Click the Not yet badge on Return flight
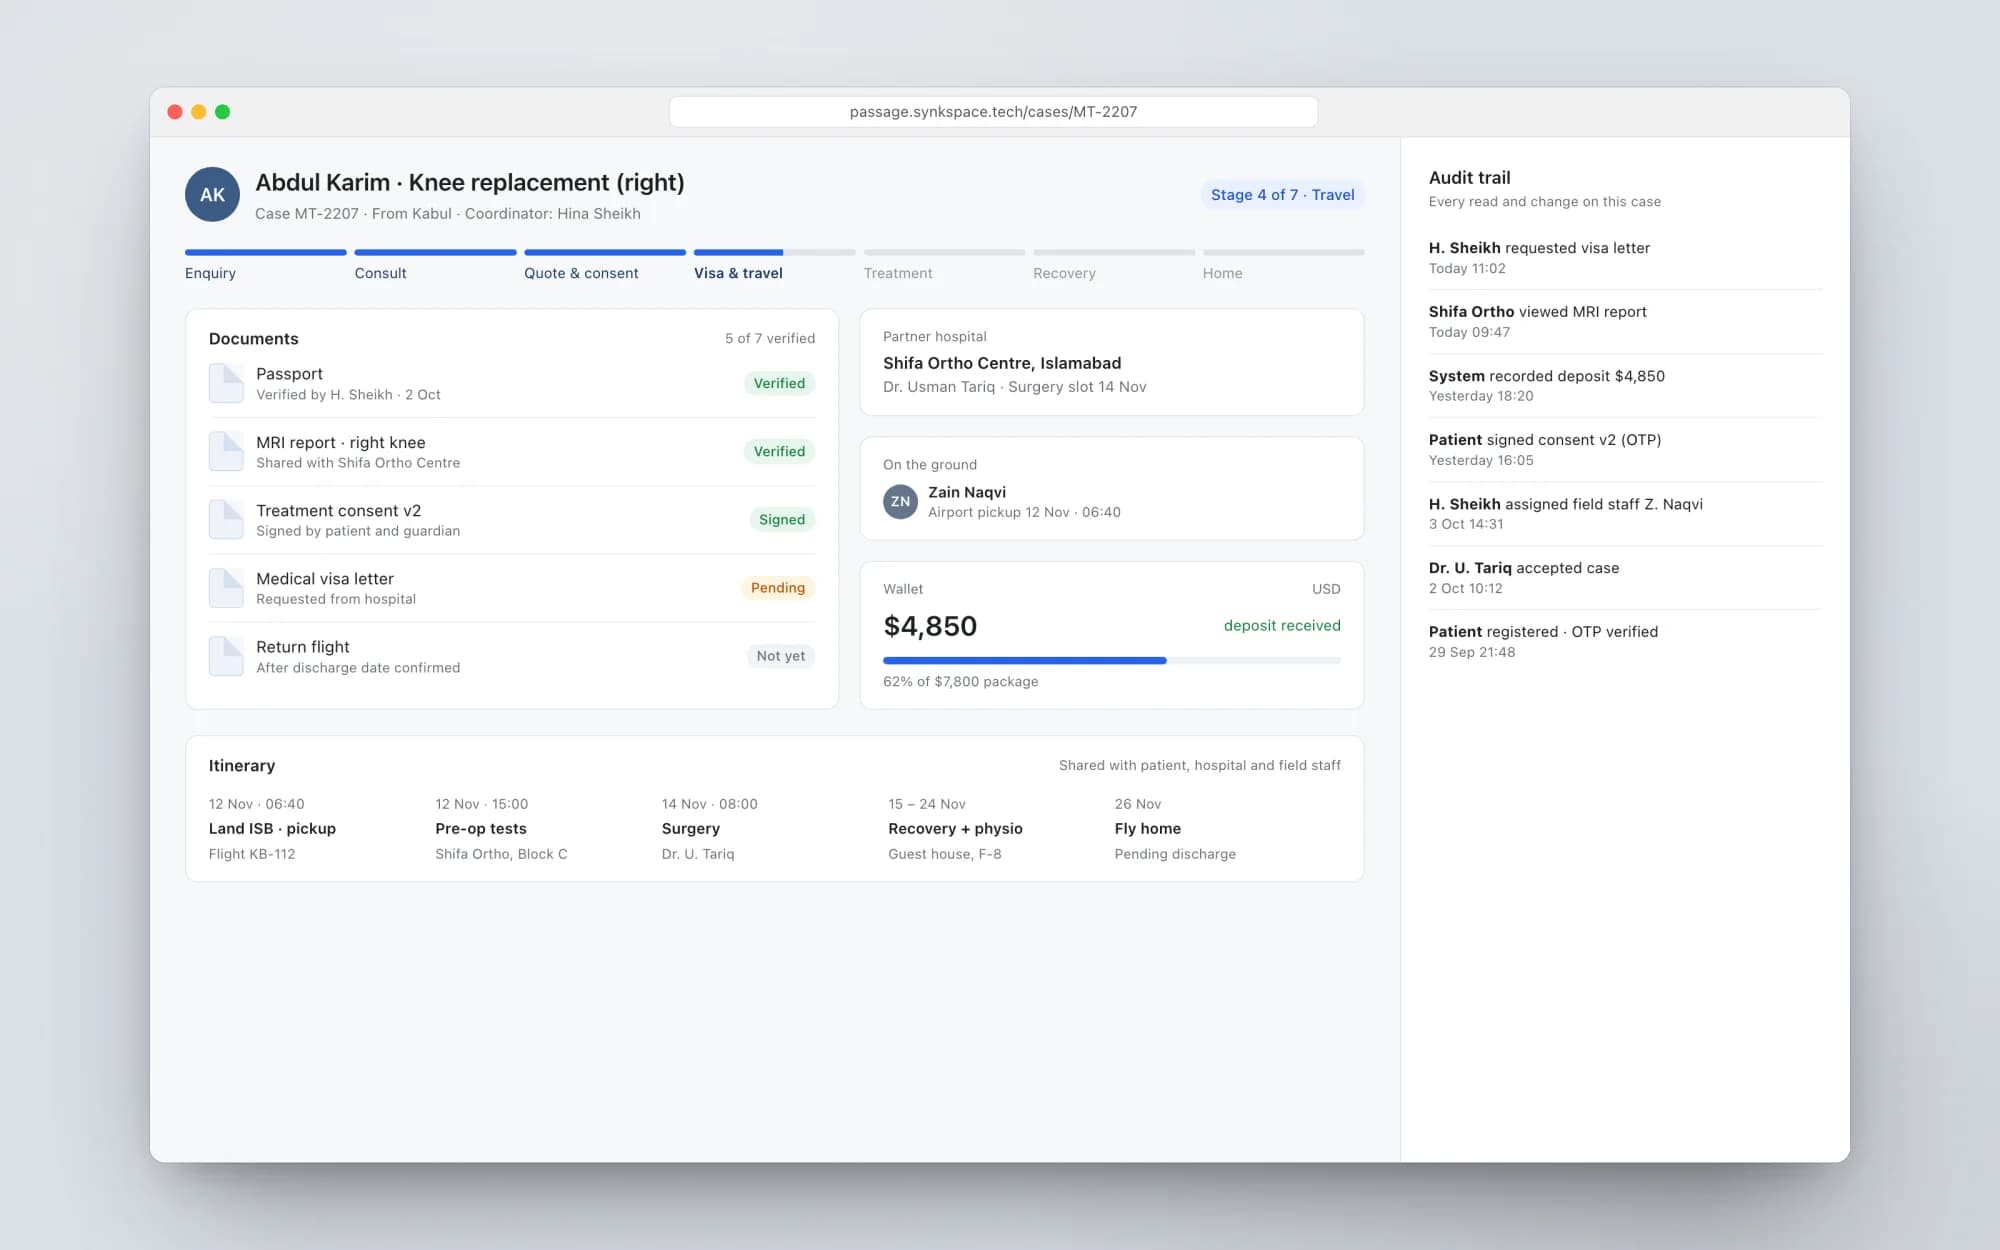Viewport: 2000px width, 1250px height. coord(780,656)
